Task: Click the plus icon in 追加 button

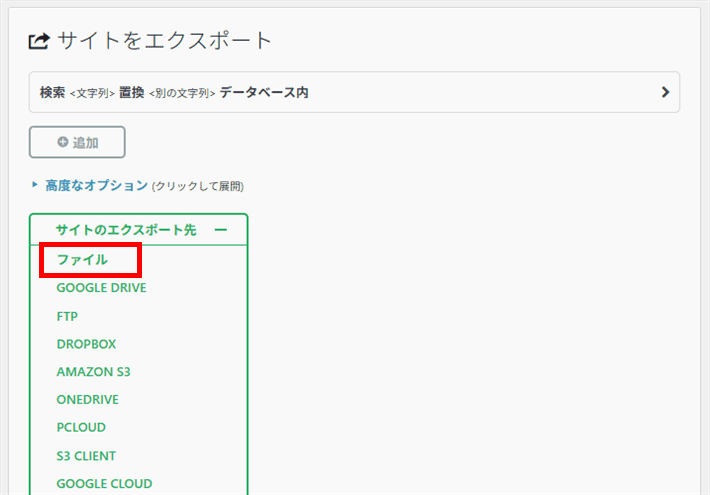Action: click(x=62, y=142)
